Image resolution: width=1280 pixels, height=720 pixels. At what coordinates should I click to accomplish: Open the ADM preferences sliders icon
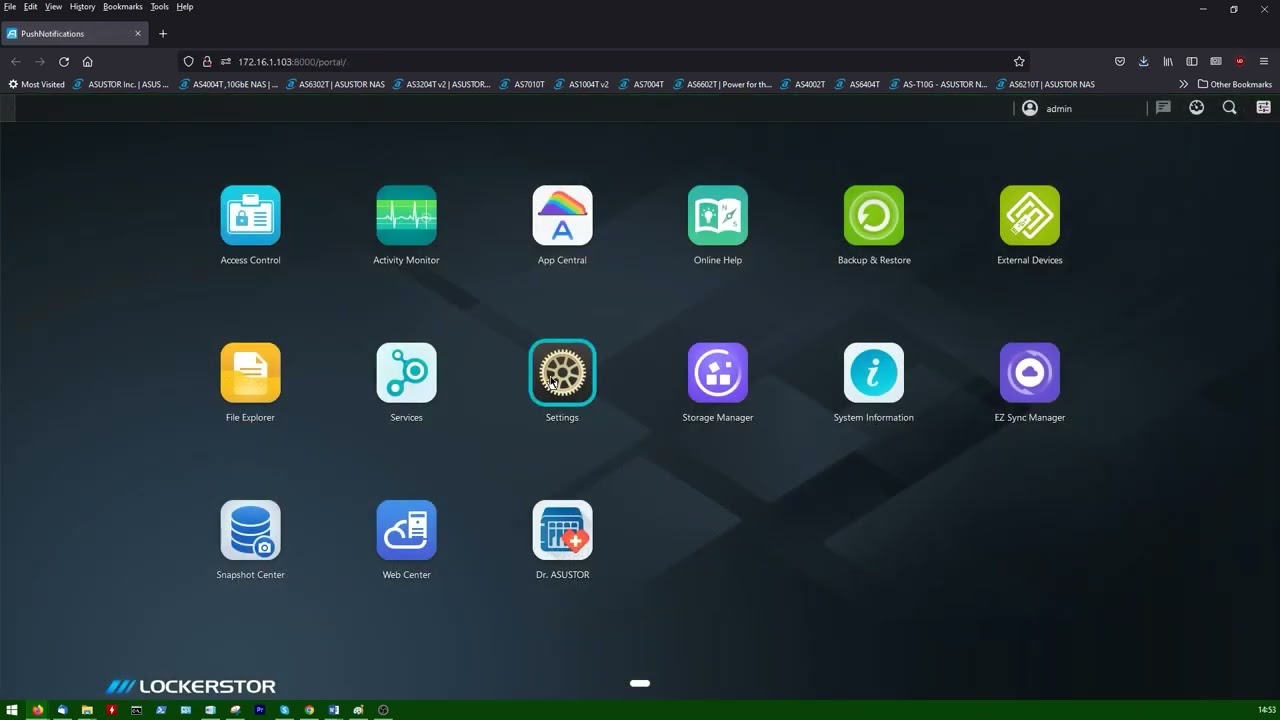click(x=1263, y=108)
